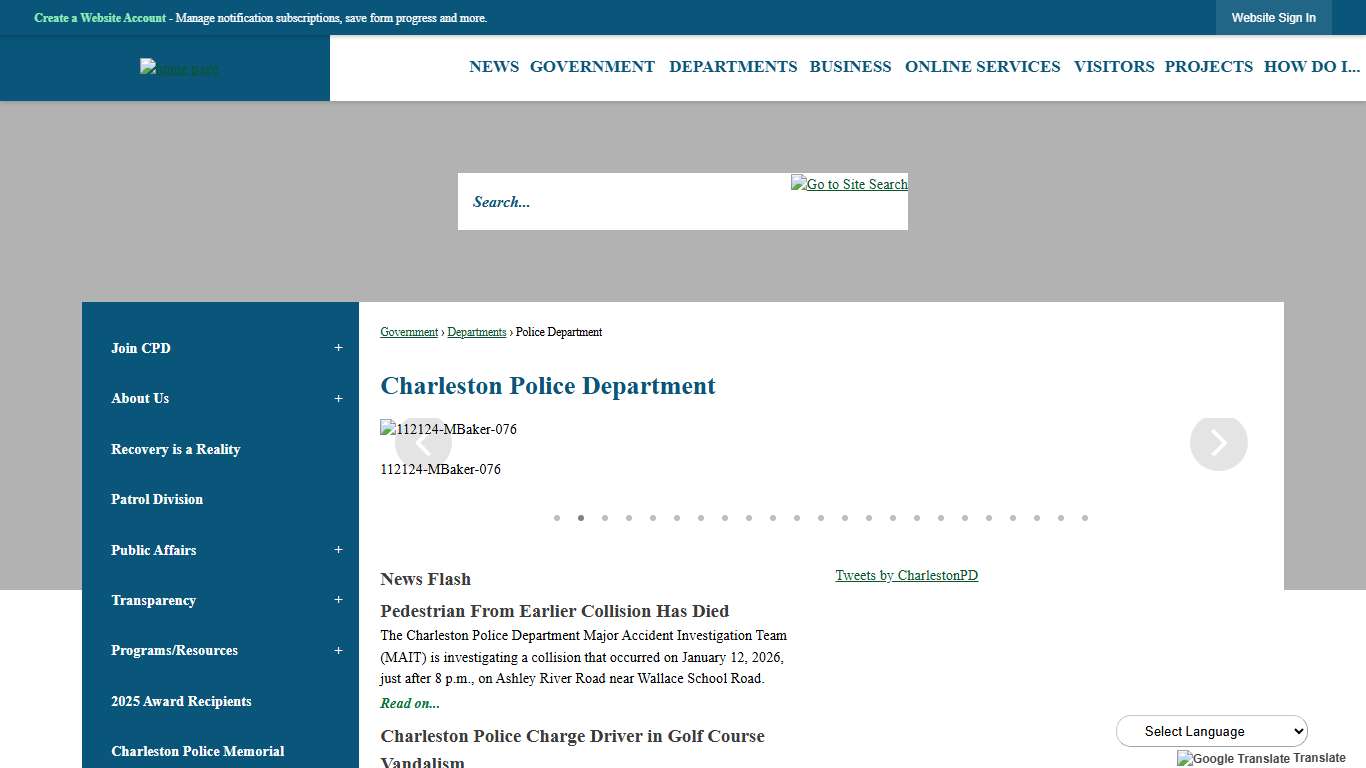
Task: Open the Create a Website Account link
Action: (99, 17)
